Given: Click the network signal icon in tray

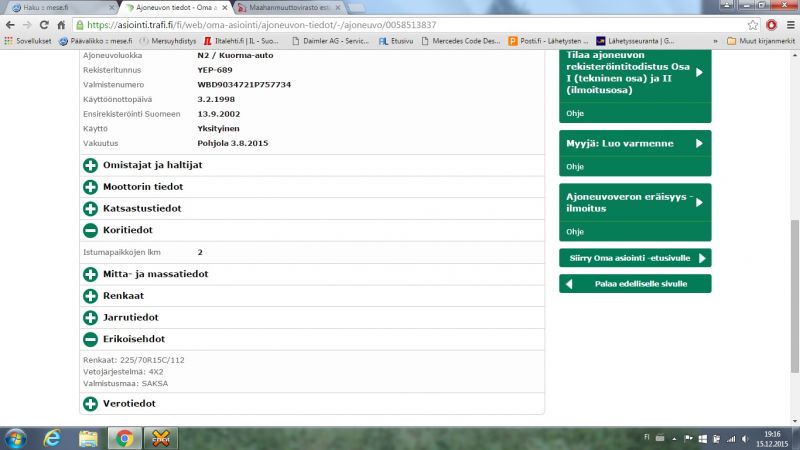Looking at the screenshot, I should 731,439.
